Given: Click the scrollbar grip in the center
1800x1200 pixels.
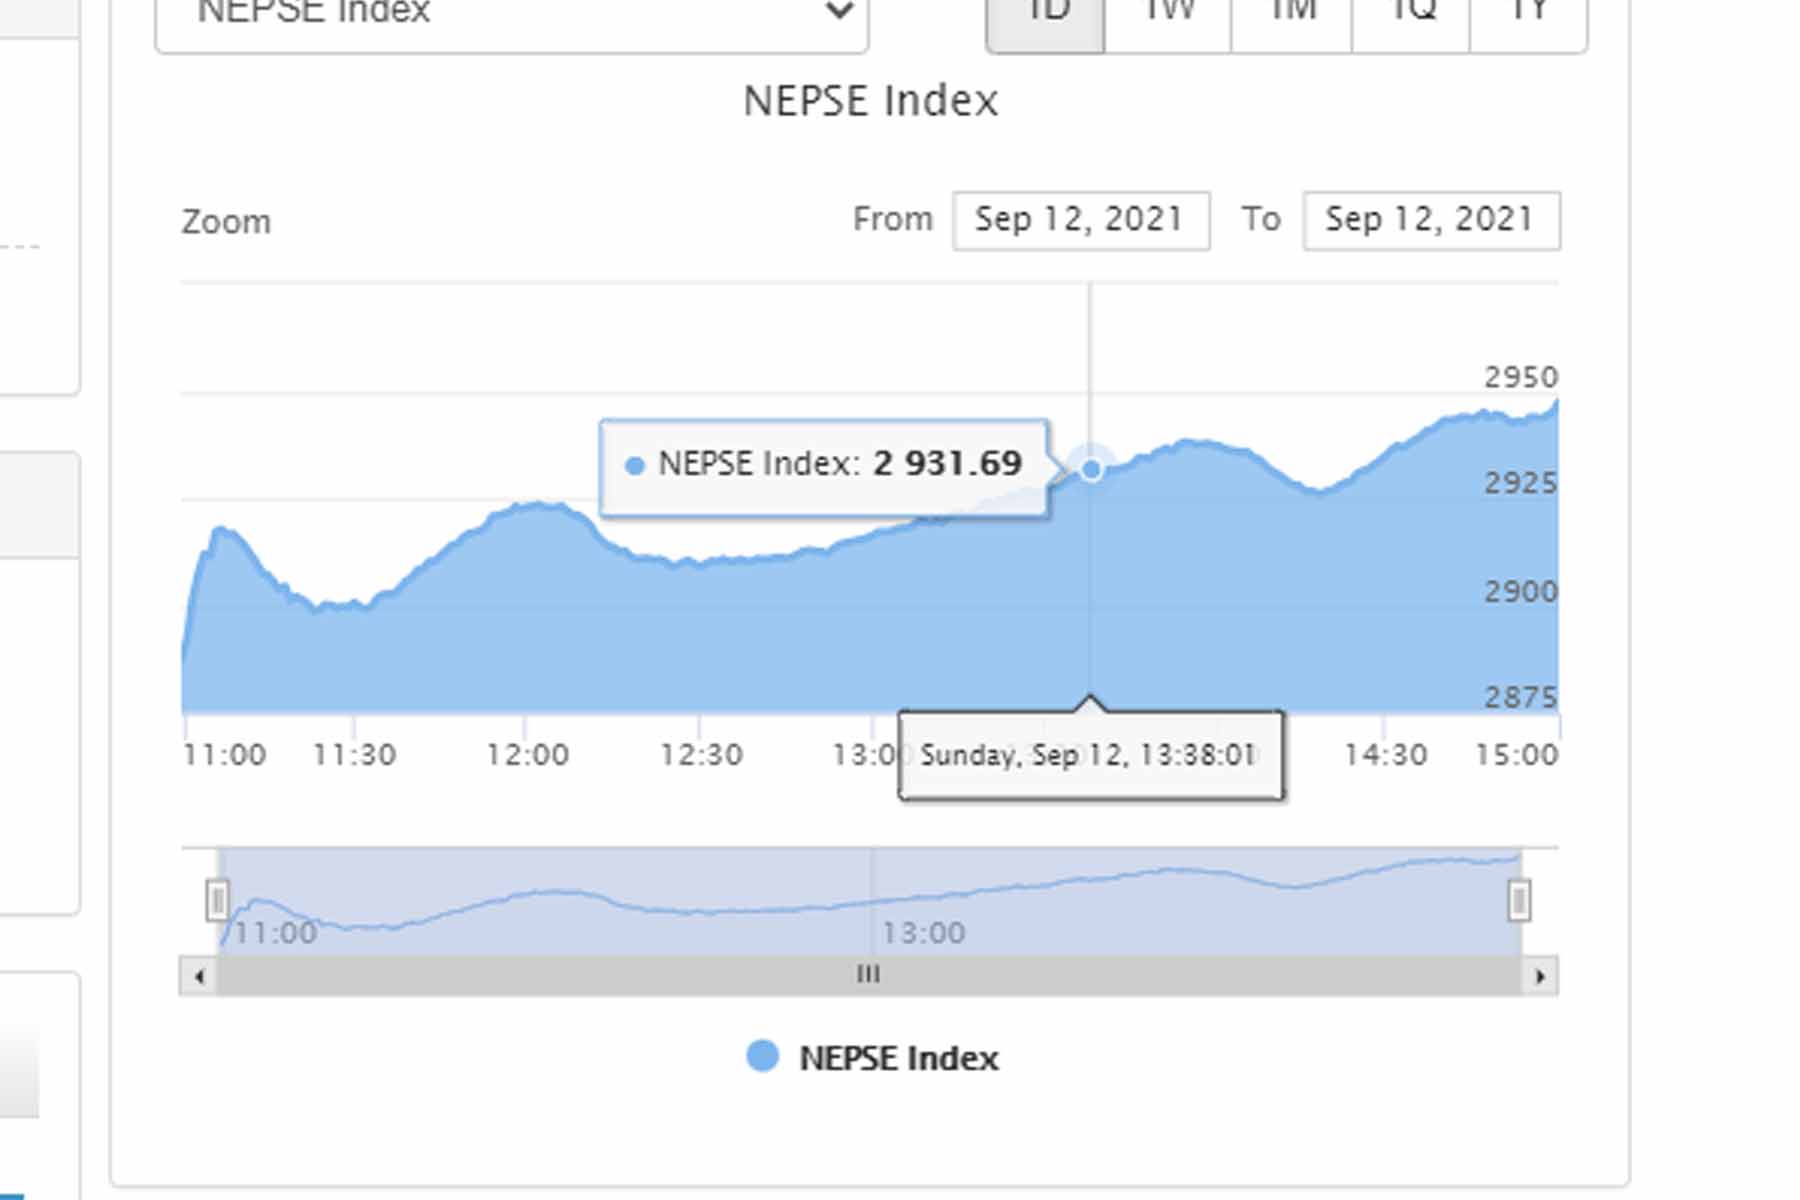Looking at the screenshot, I should pyautogui.click(x=868, y=975).
